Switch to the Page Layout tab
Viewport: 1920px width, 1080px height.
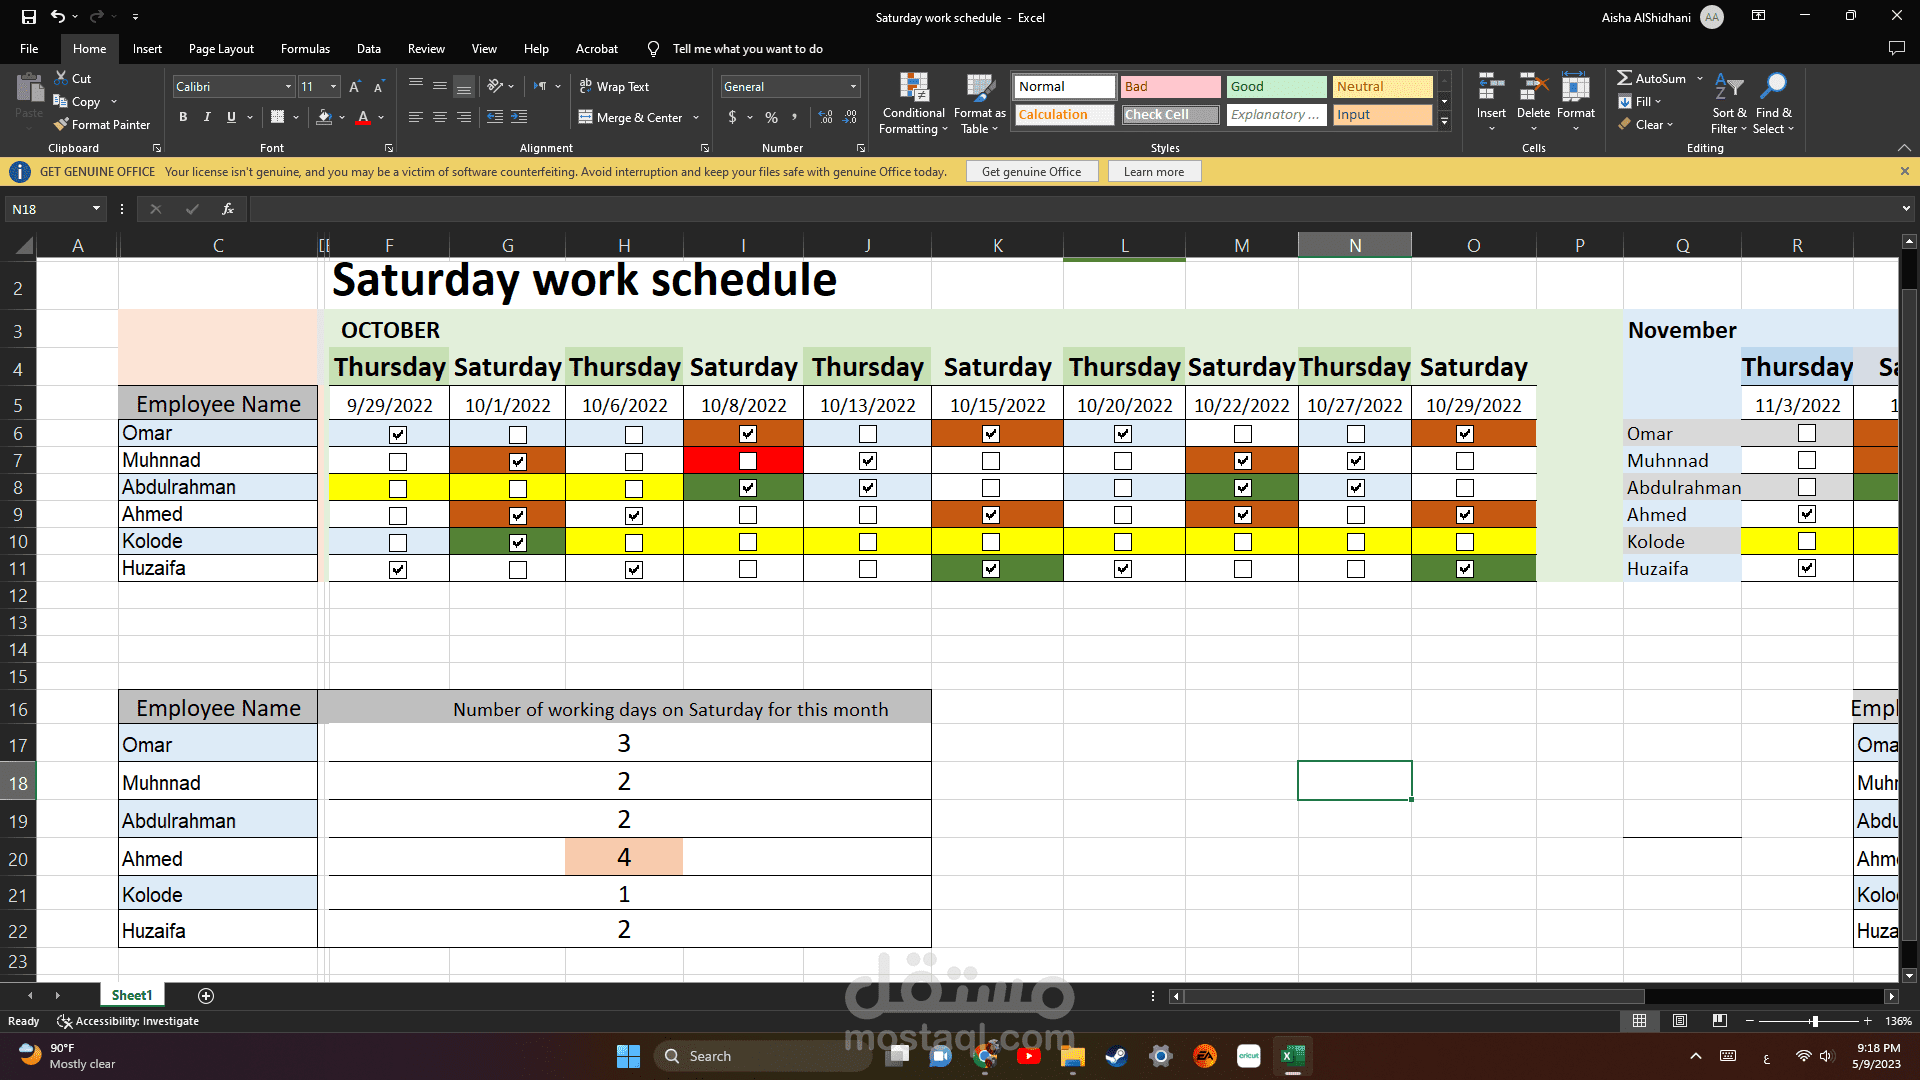[x=221, y=48]
